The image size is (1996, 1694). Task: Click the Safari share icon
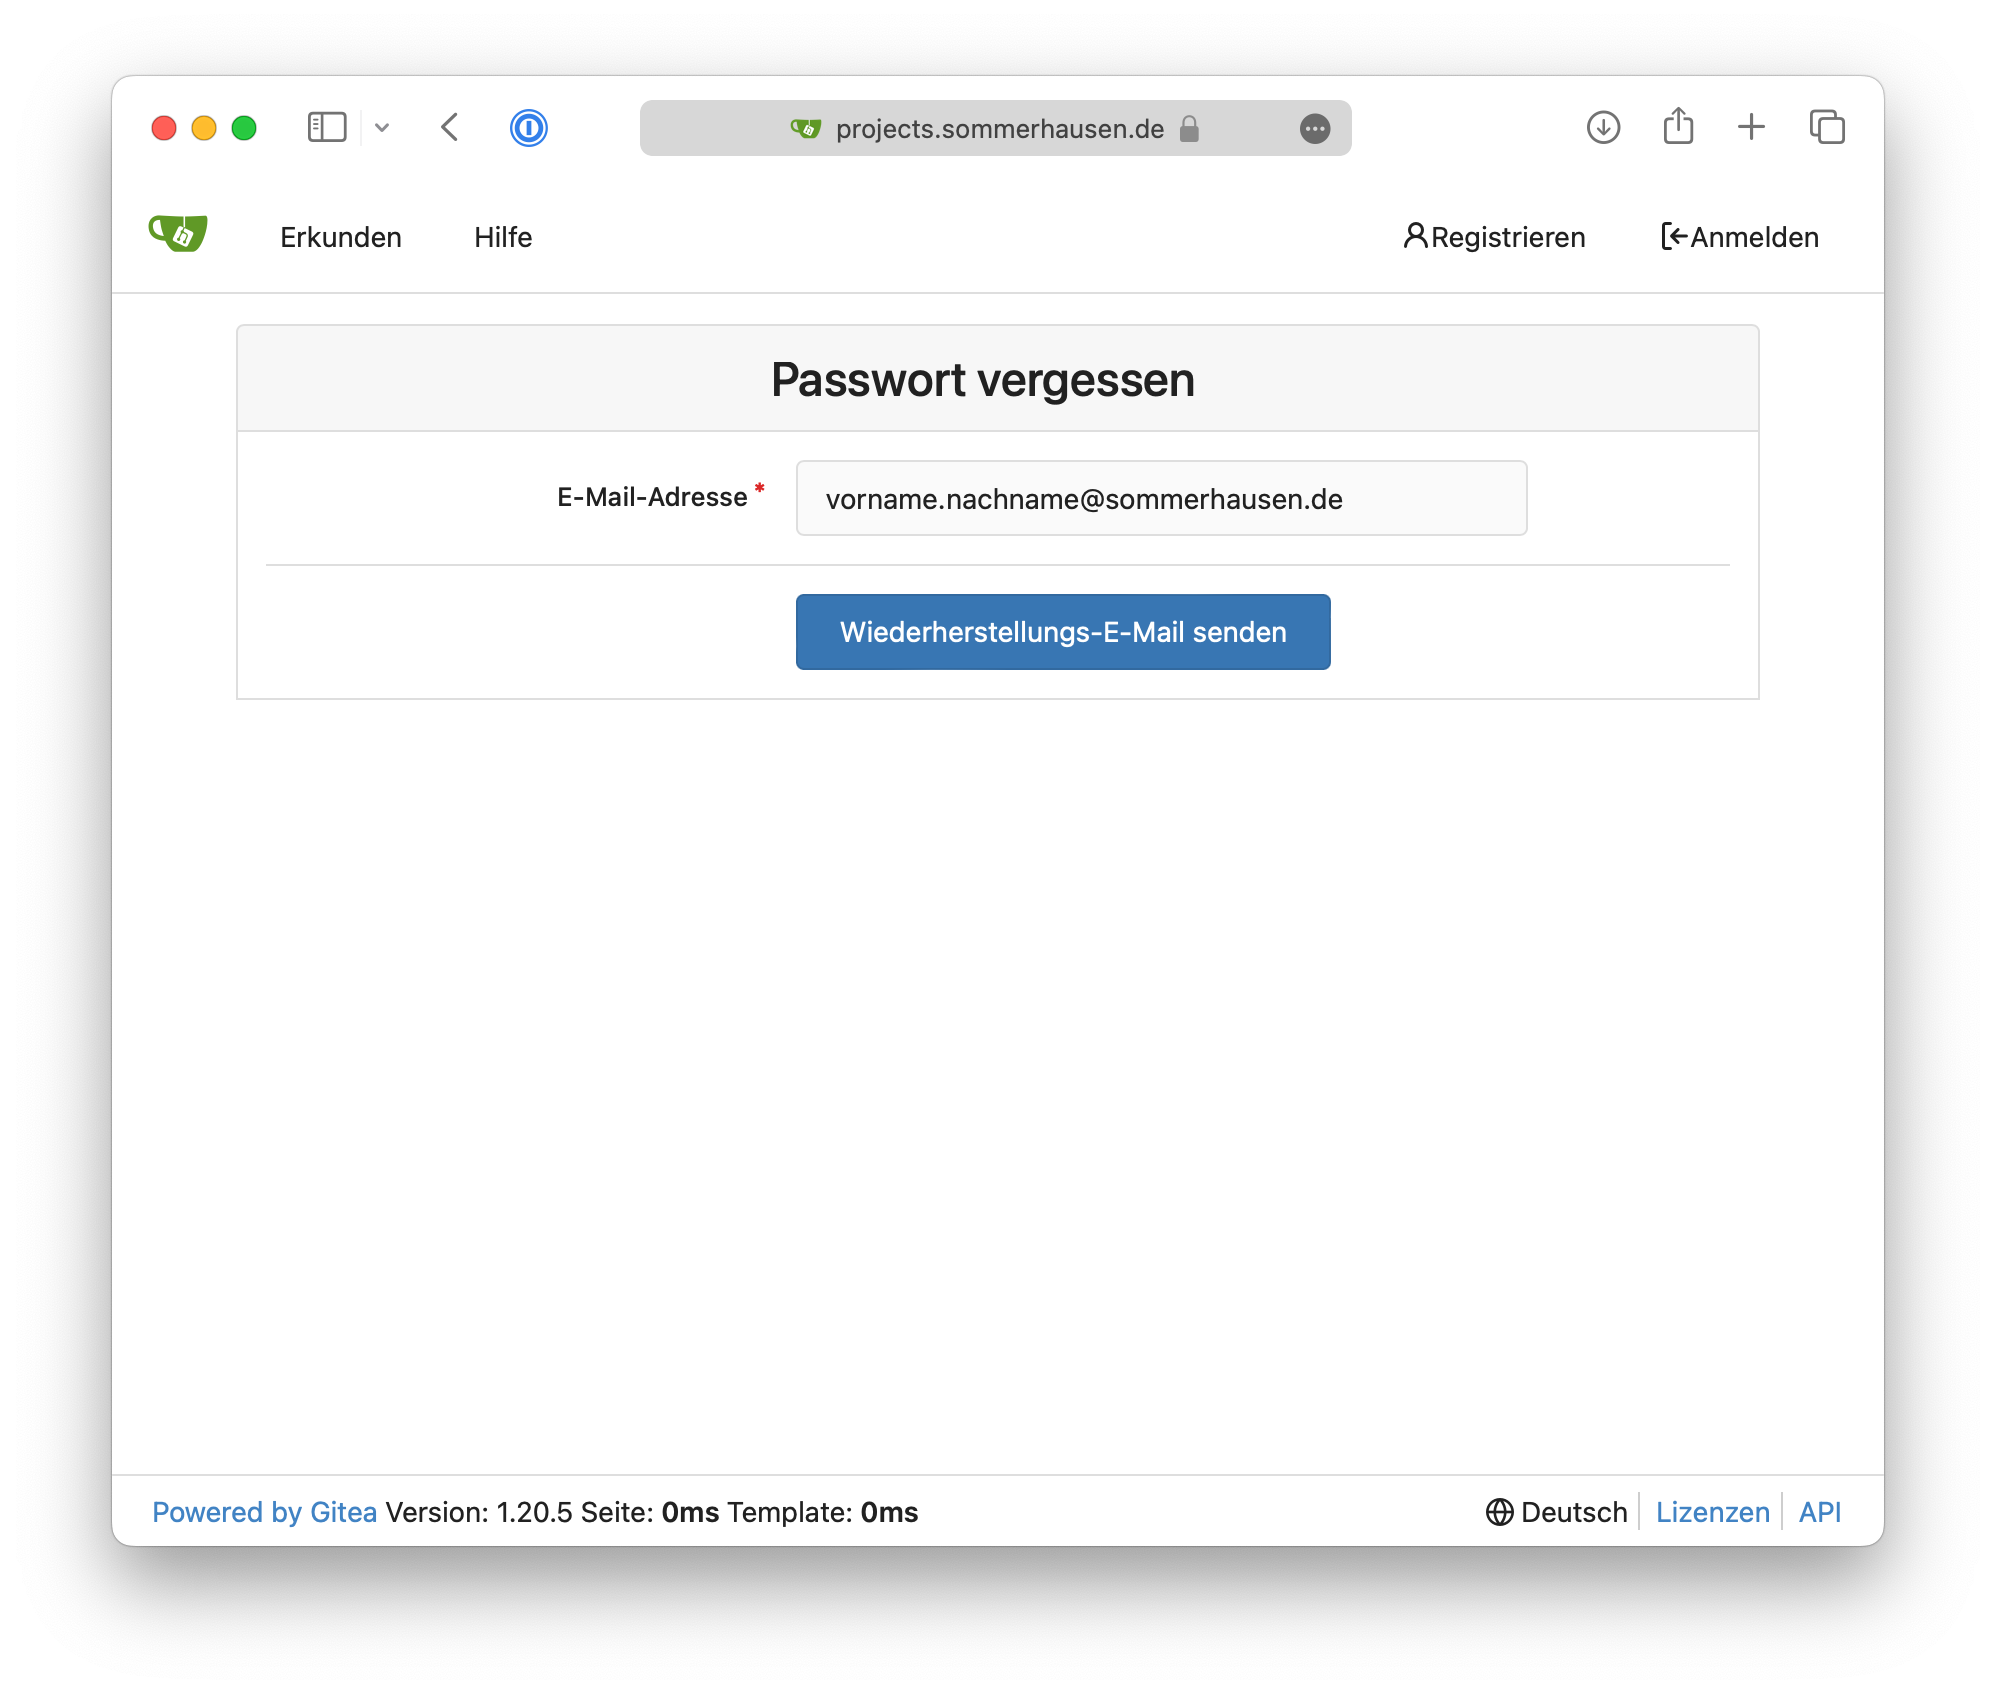[1678, 127]
